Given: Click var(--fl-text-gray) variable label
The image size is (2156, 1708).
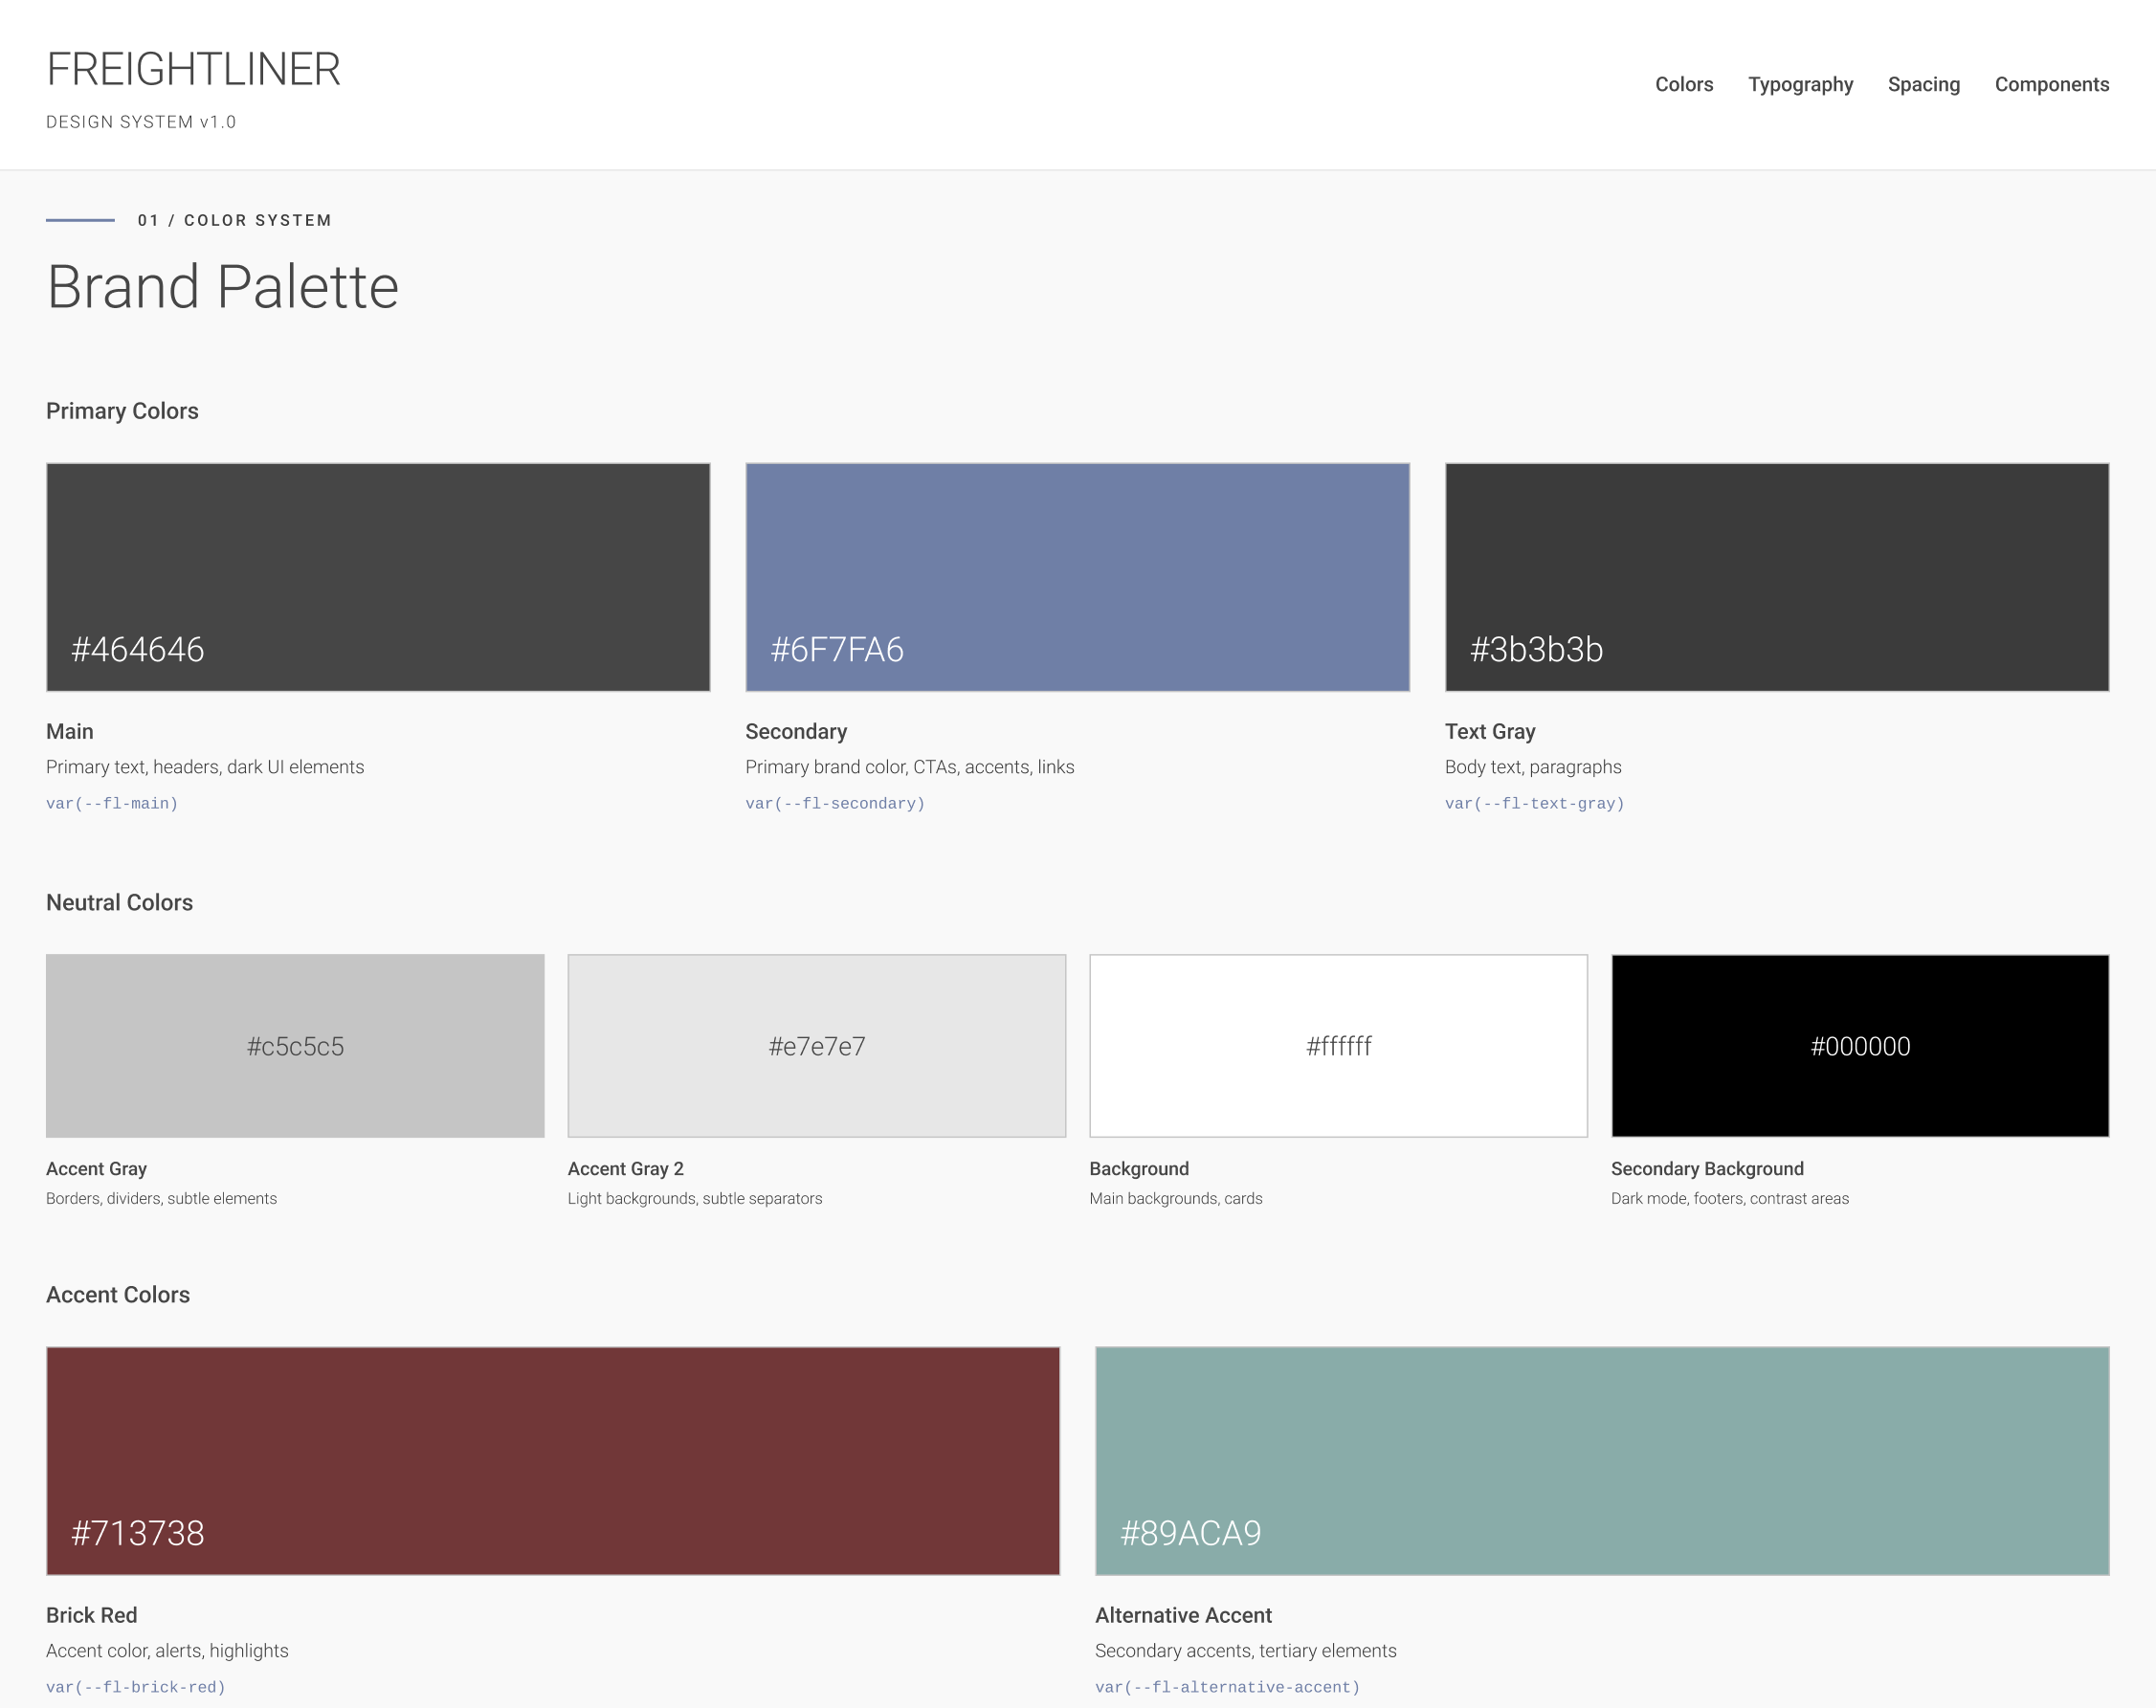Looking at the screenshot, I should [x=1533, y=803].
